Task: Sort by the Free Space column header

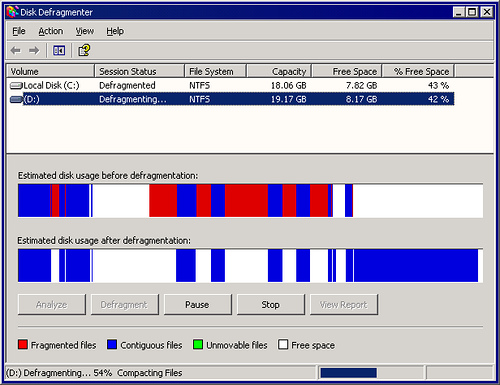Action: [347, 71]
